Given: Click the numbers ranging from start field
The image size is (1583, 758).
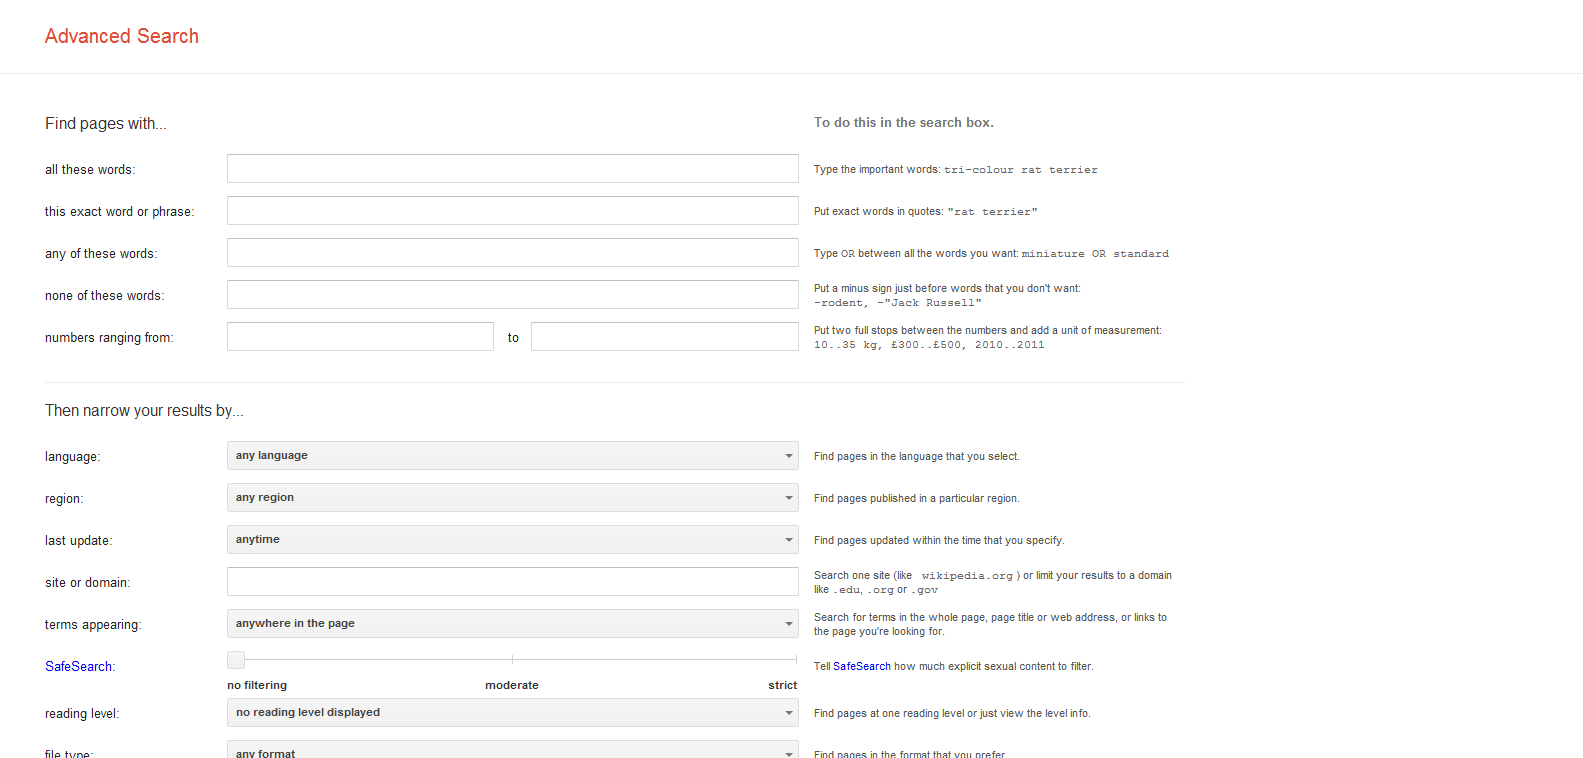Looking at the screenshot, I should coord(360,337).
